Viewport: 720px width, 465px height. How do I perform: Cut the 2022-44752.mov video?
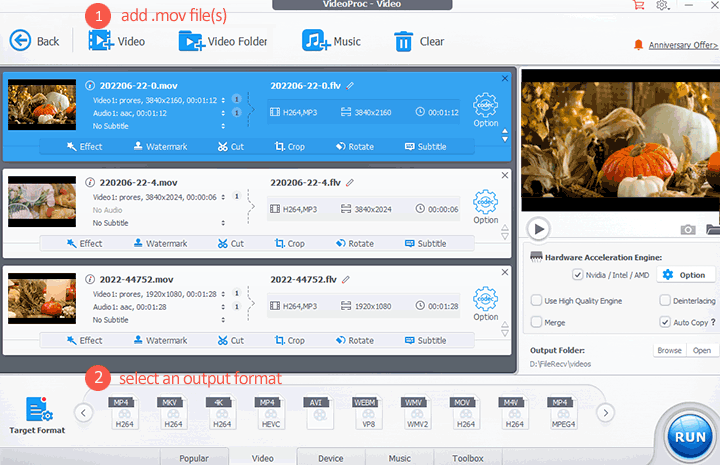pyautogui.click(x=231, y=341)
